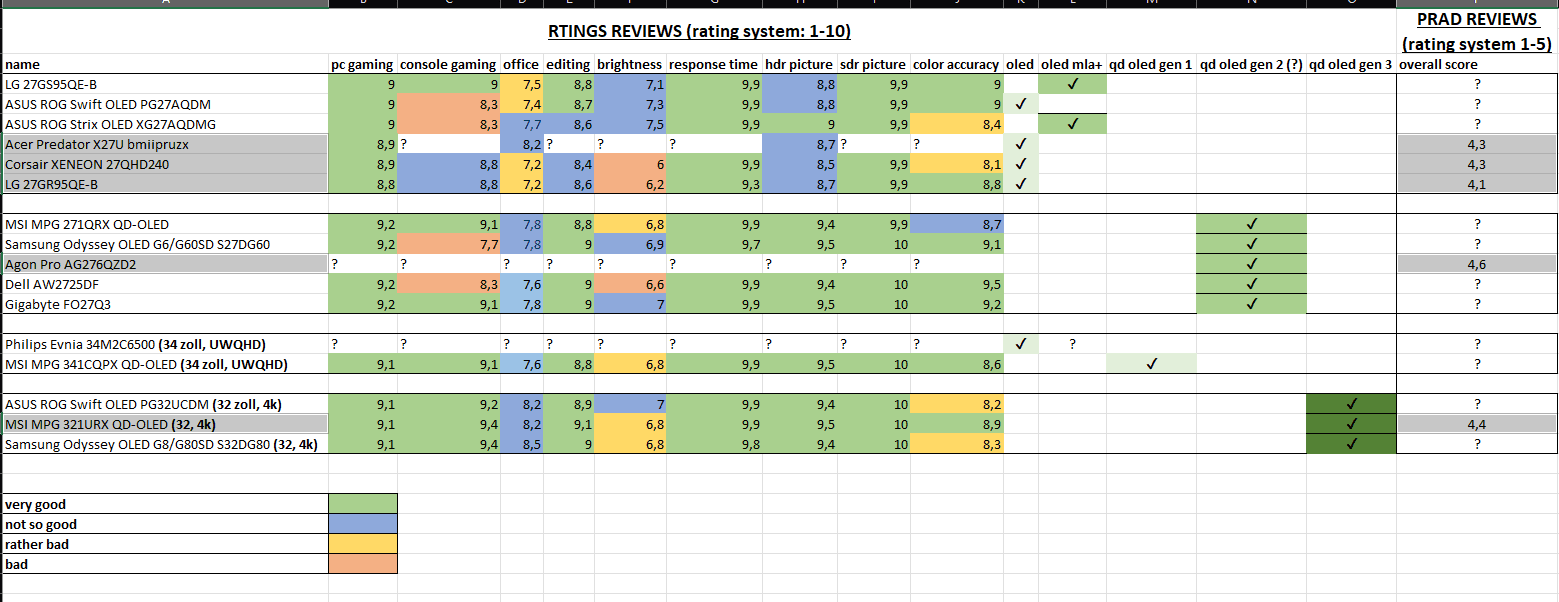Image resolution: width=1559 pixels, height=602 pixels.
Task: Select the Corsair XENEON 27QHD240 cell
Action: [x=165, y=164]
